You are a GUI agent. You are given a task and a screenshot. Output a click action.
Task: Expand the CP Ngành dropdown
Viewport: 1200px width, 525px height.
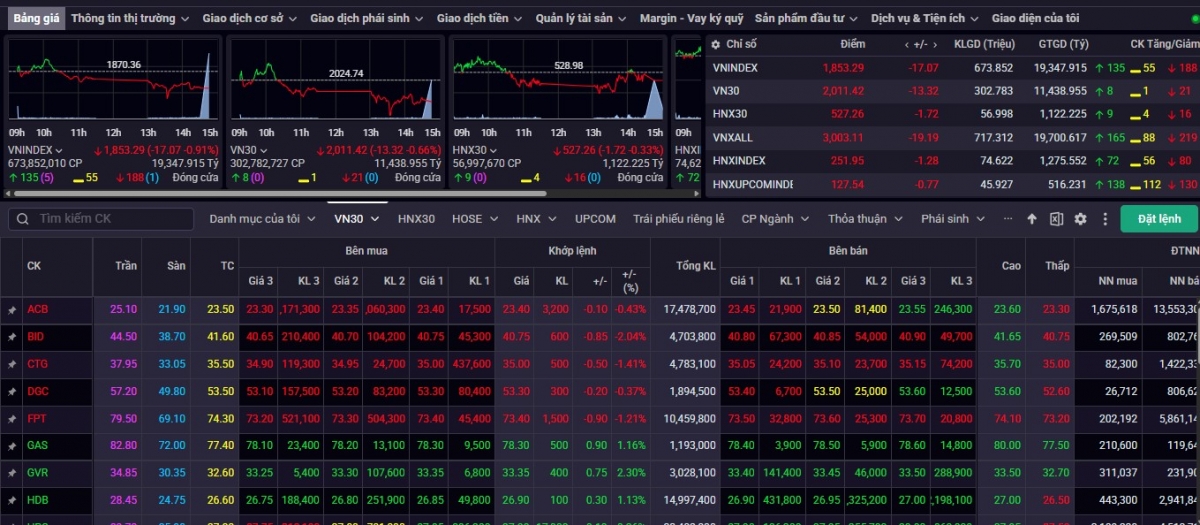773,219
